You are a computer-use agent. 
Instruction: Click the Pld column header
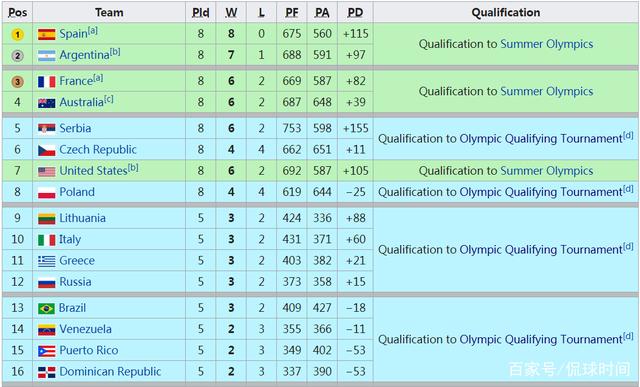pos(200,13)
